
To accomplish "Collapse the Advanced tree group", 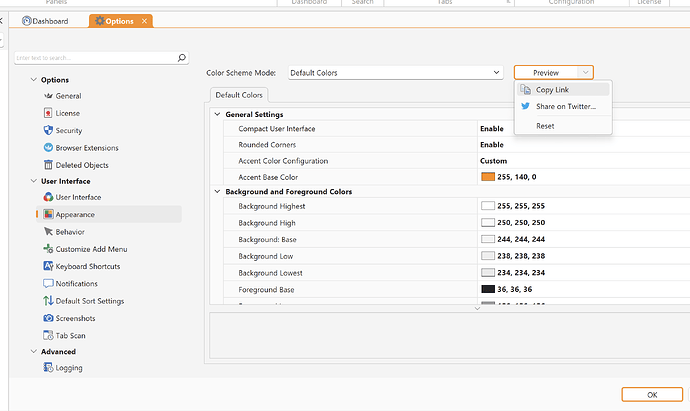I will click(x=33, y=351).
